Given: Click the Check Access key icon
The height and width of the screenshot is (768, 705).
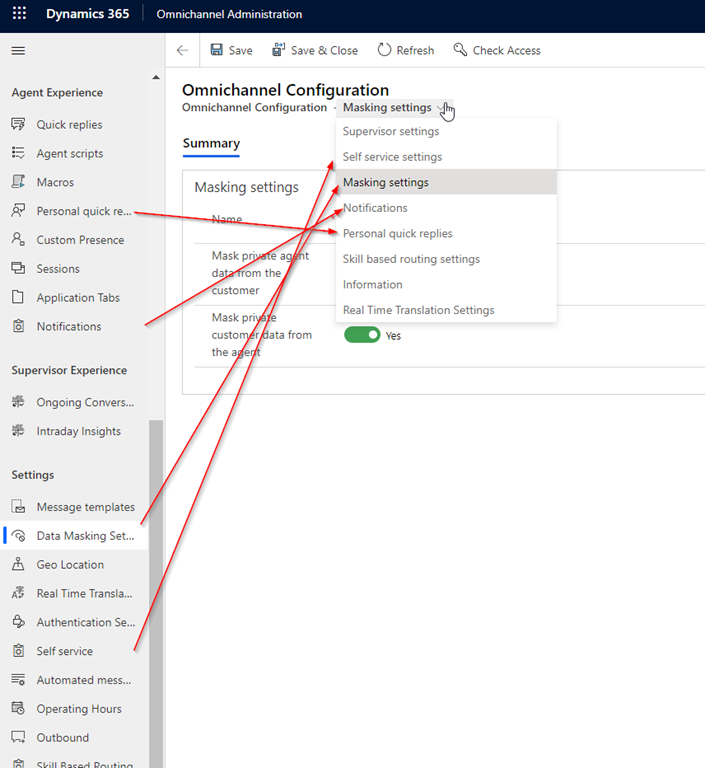Looking at the screenshot, I should coord(460,49).
